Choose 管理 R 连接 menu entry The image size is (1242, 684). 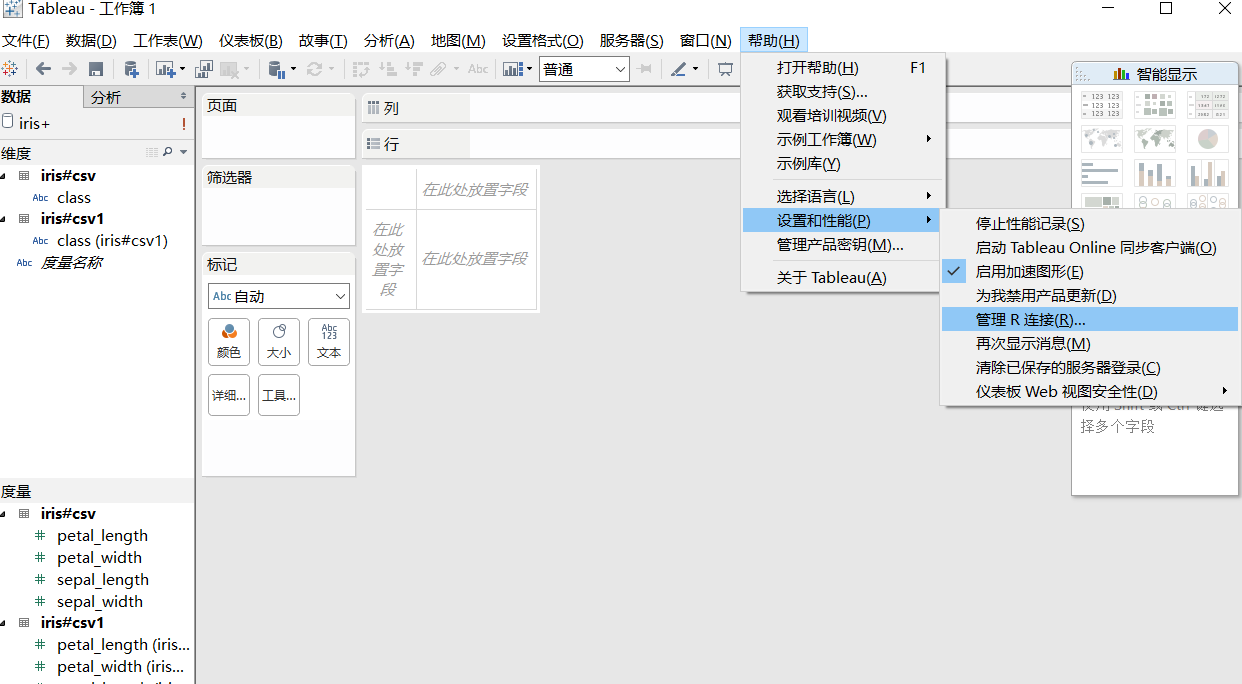(x=1090, y=320)
